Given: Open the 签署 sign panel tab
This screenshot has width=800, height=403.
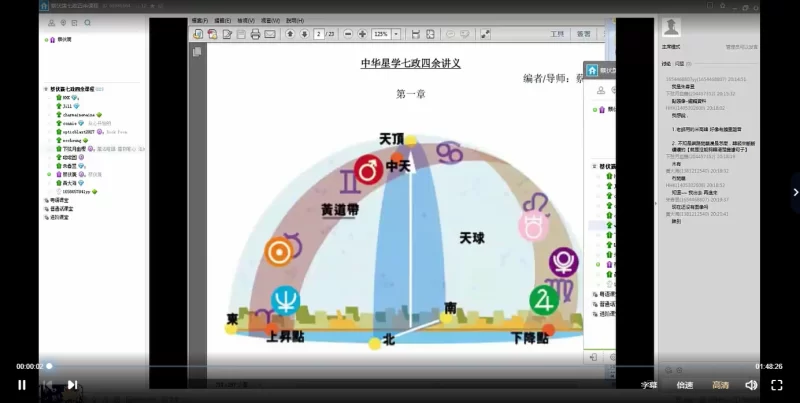Looking at the screenshot, I should click(584, 34).
